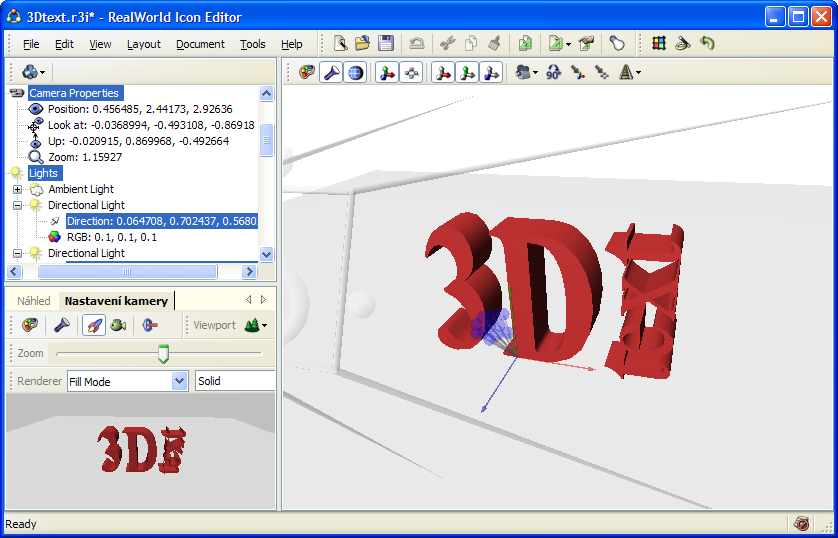Screen dimensions: 838x538
Task: Open the Document menu
Action: 200,44
